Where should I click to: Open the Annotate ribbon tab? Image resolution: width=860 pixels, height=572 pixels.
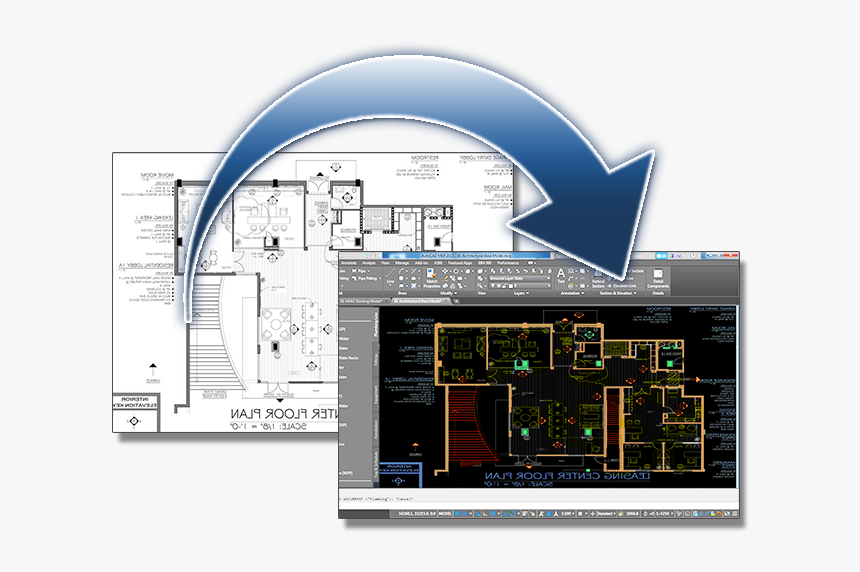tap(348, 263)
